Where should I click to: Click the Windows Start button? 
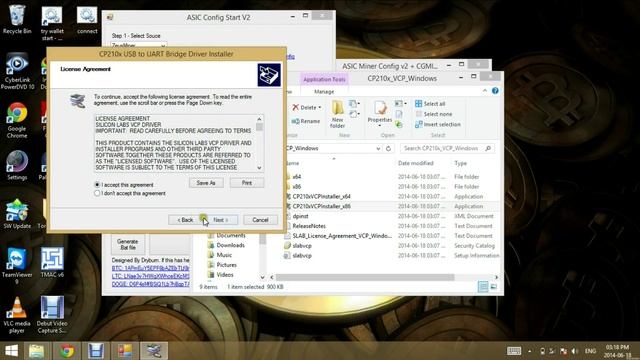coord(11,351)
